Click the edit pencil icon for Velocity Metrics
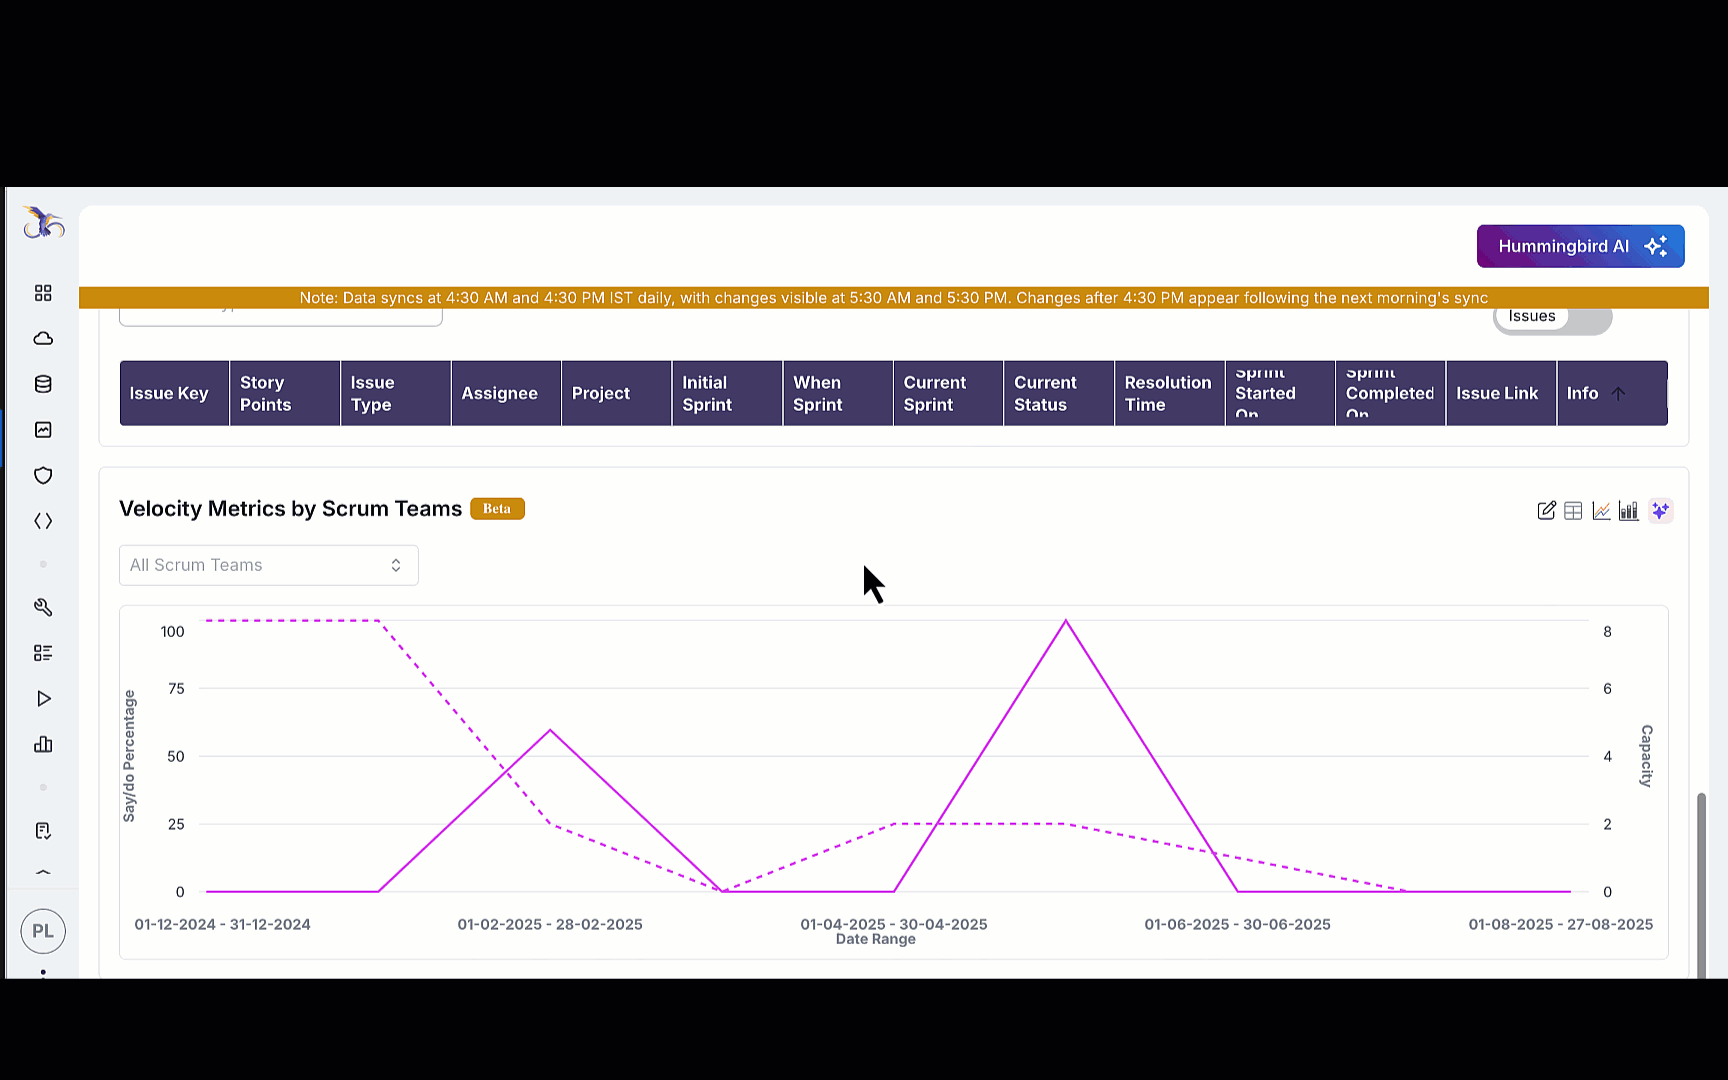Viewport: 1728px width, 1080px height. click(x=1546, y=511)
